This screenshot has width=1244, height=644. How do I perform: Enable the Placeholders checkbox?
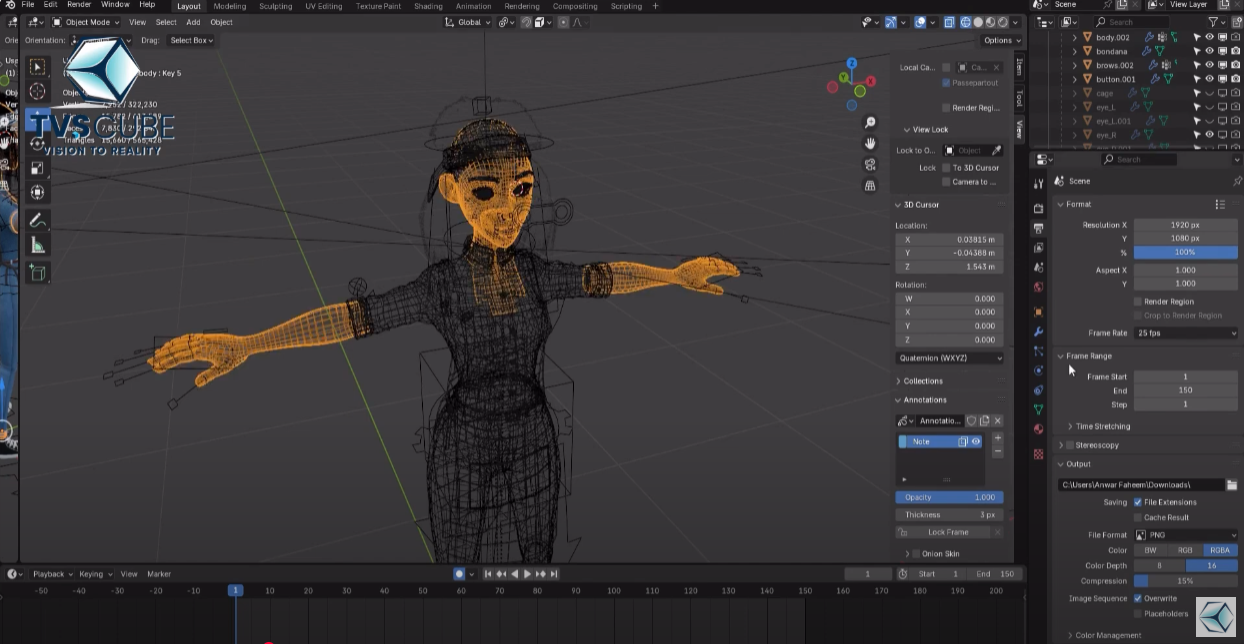click(x=1138, y=614)
